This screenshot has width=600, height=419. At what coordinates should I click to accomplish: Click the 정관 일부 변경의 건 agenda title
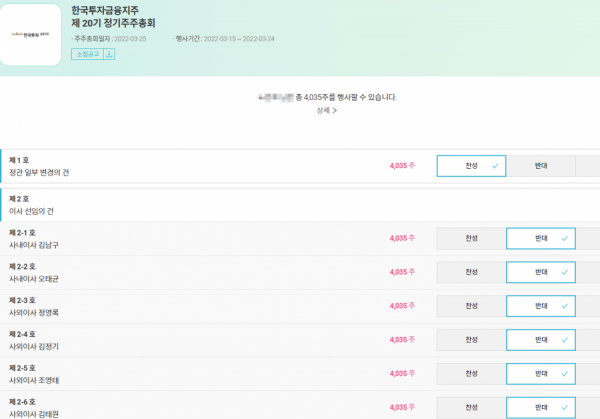pyautogui.click(x=39, y=173)
